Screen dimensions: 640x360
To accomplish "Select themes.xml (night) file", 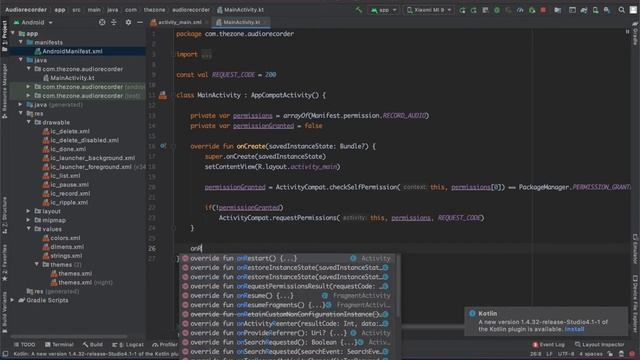I will tap(81, 282).
